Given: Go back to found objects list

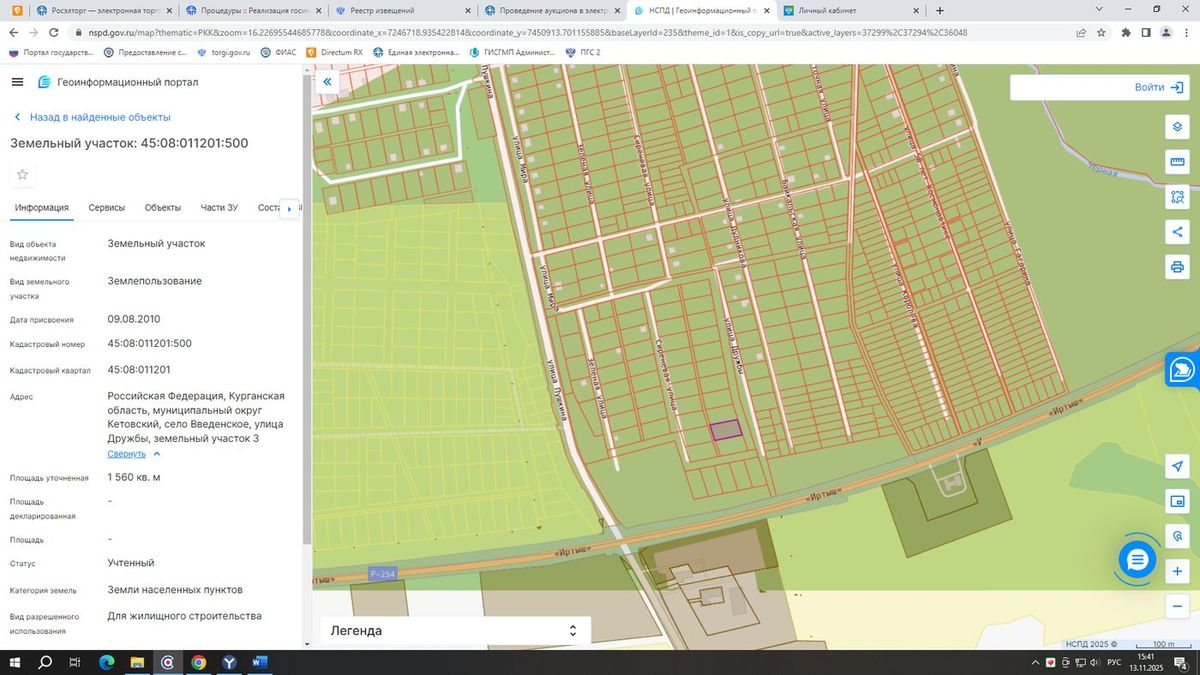Looking at the screenshot, I should (91, 117).
